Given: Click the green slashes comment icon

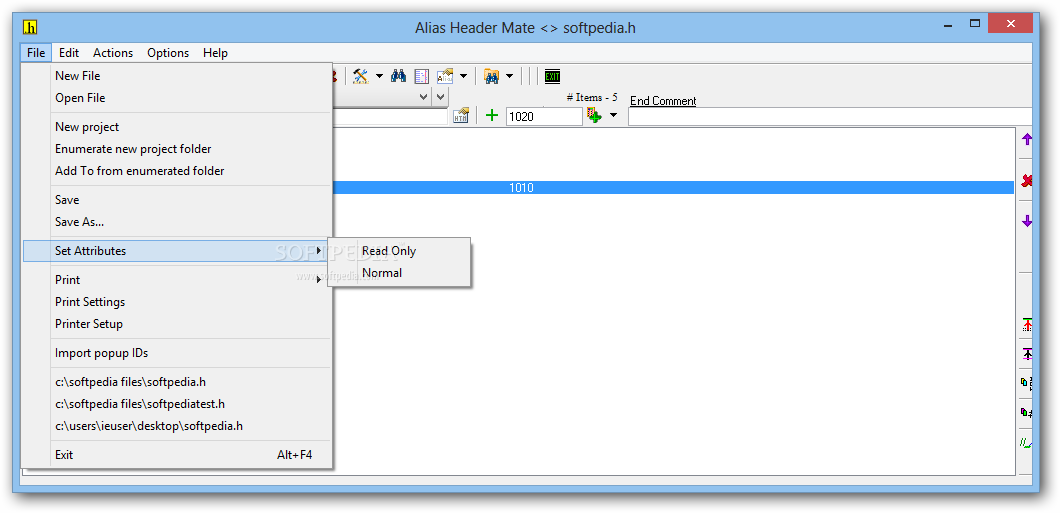Looking at the screenshot, I should pos(1027,443).
